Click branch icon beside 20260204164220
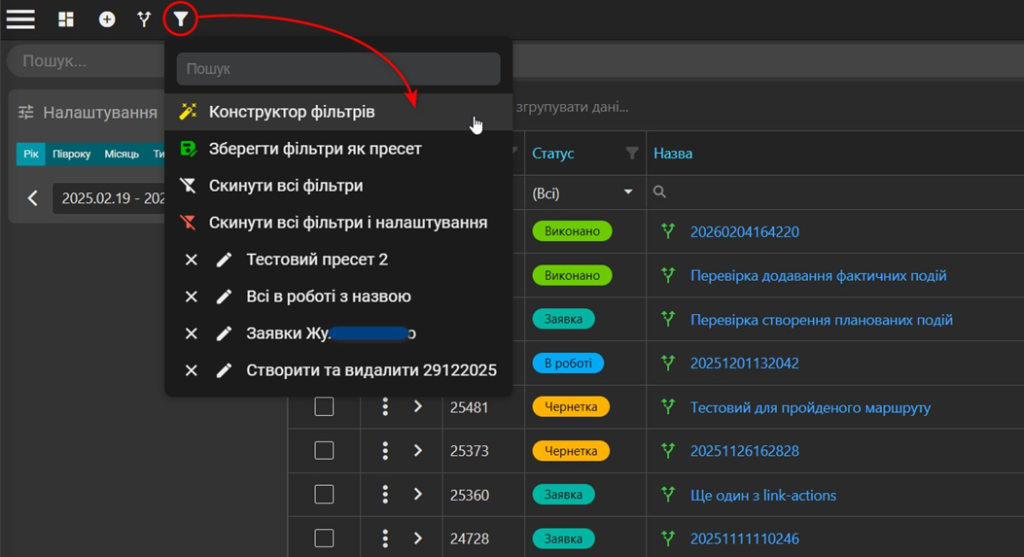This screenshot has height=557, width=1024. 667,231
